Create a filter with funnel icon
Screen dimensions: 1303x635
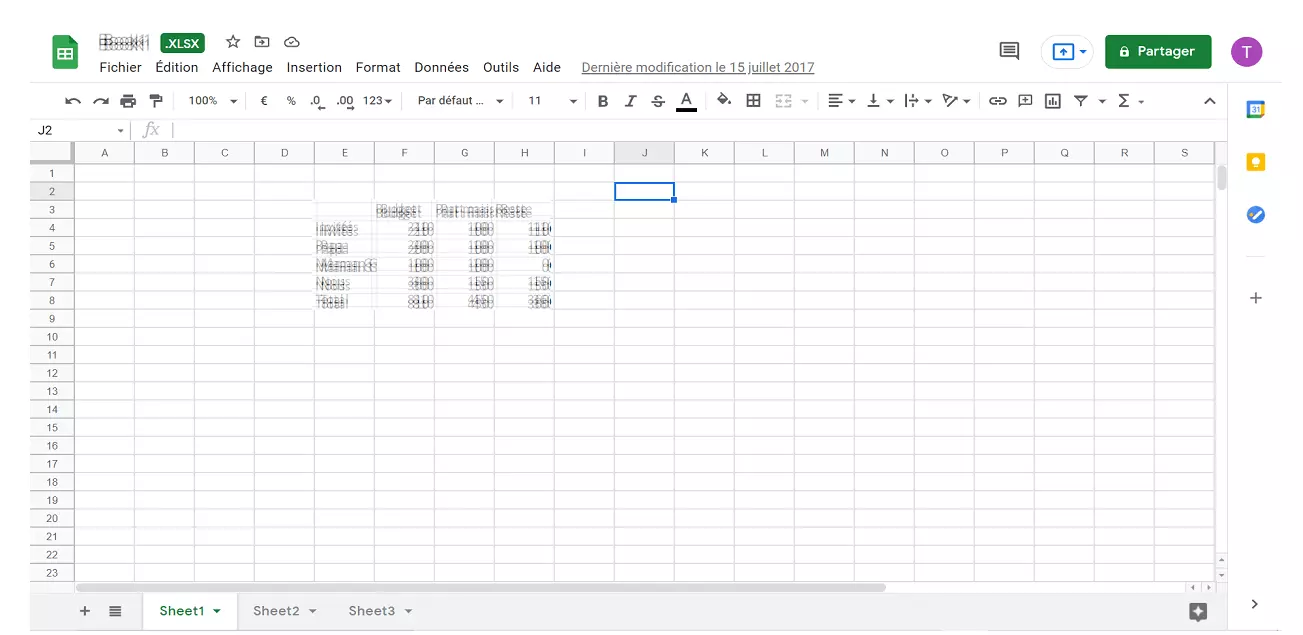(x=1081, y=101)
